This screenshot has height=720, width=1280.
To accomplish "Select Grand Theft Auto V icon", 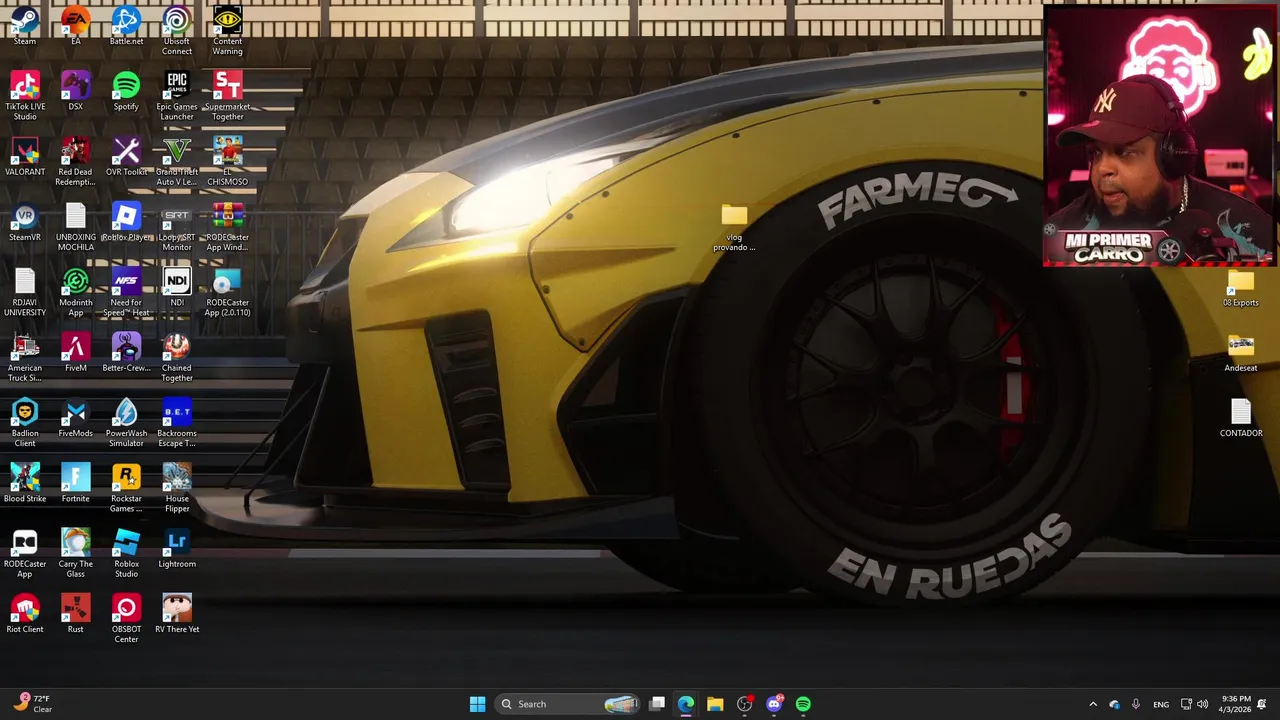I will click(177, 161).
